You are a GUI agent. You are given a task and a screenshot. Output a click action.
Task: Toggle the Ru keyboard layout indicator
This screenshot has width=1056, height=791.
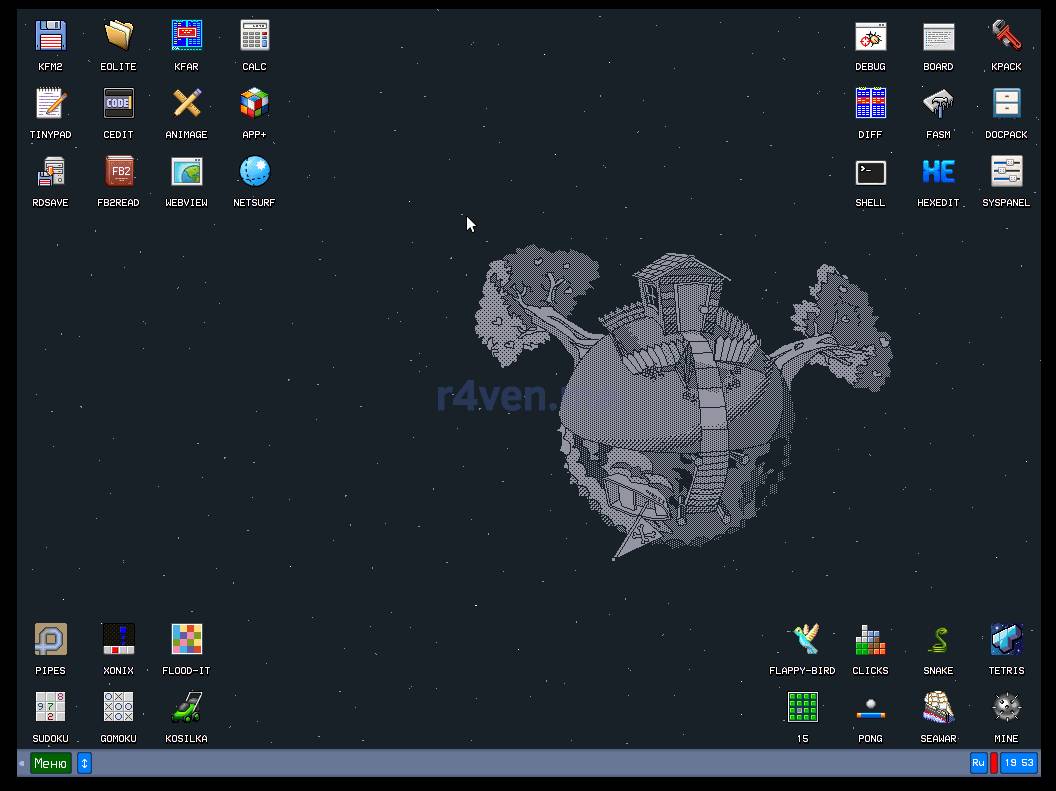978,763
